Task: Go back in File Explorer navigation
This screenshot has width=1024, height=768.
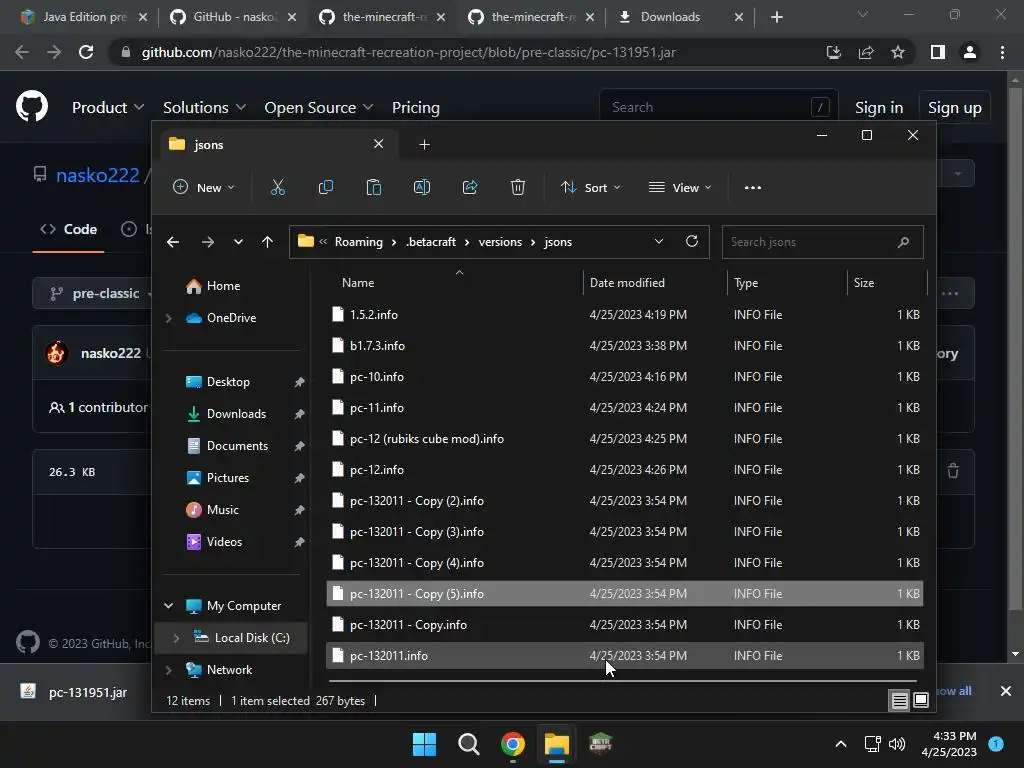Action: click(x=173, y=242)
